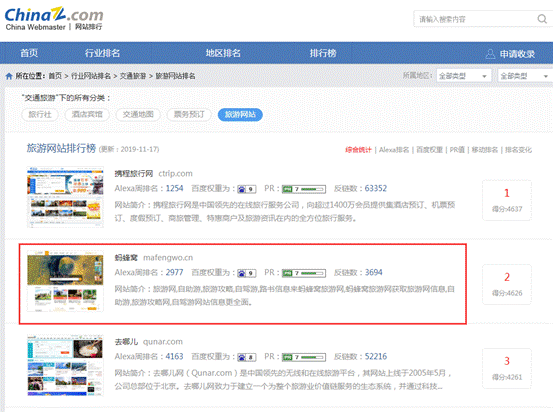The image size is (553, 412).
Task: Go to 行业网站排名 in breadcrumb
Action: click(x=91, y=76)
